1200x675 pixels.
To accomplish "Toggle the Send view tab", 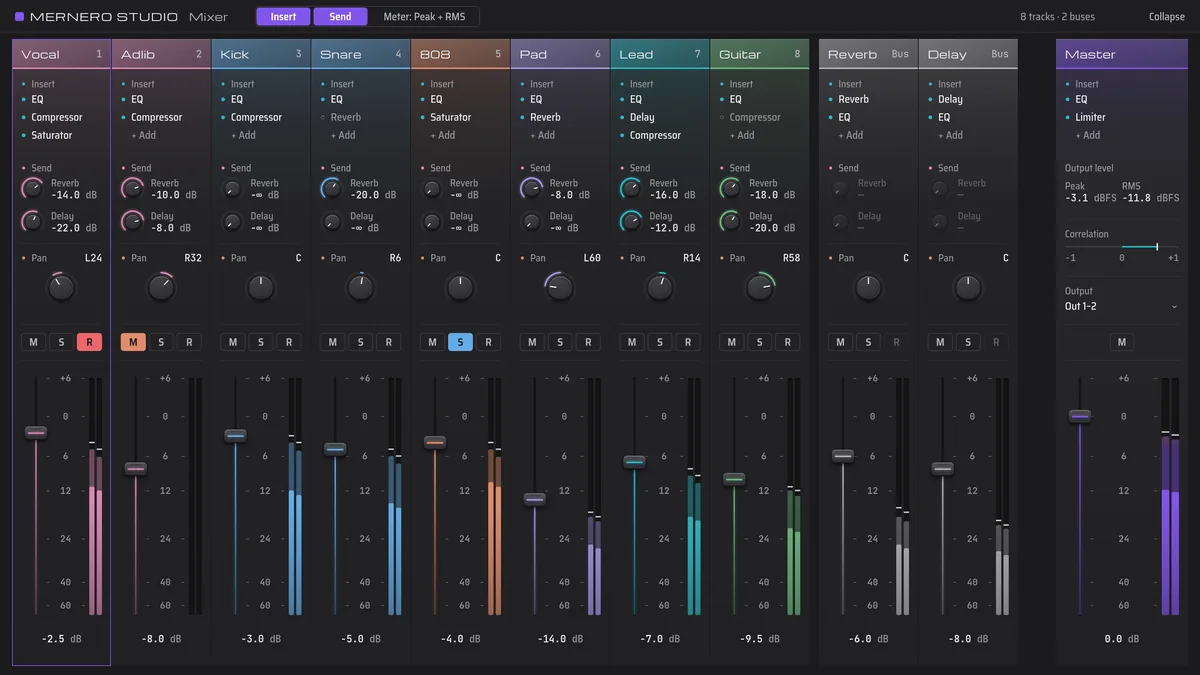I will 340,16.
